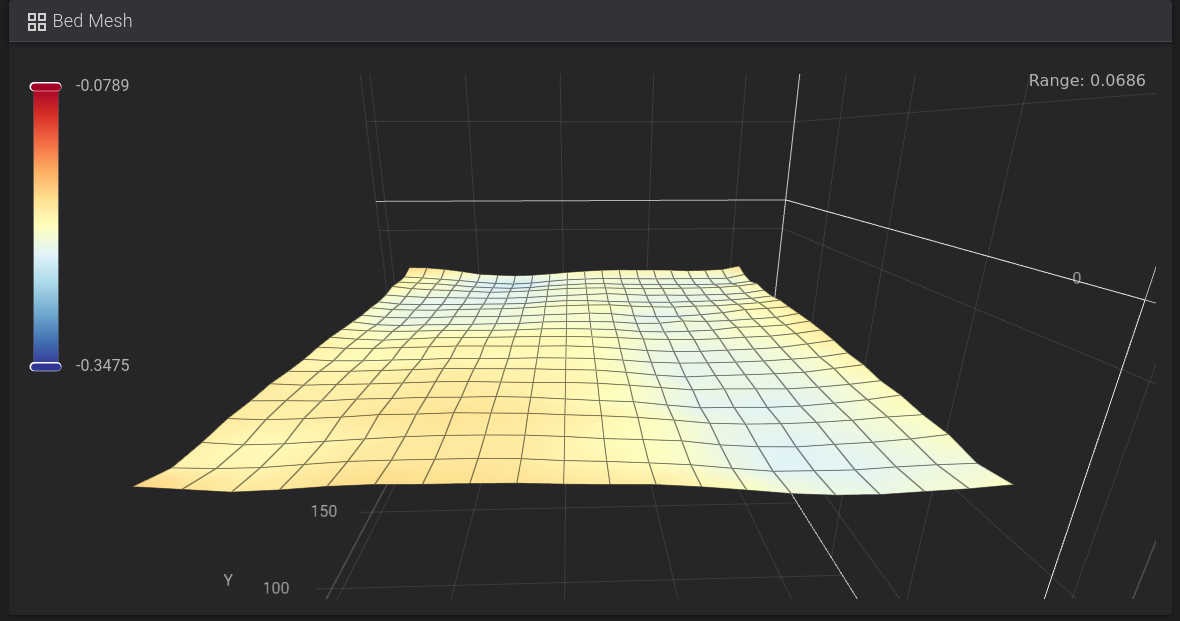1180x621 pixels.
Task: Click the 0 tick on the Z axis
Action: tap(1076, 278)
